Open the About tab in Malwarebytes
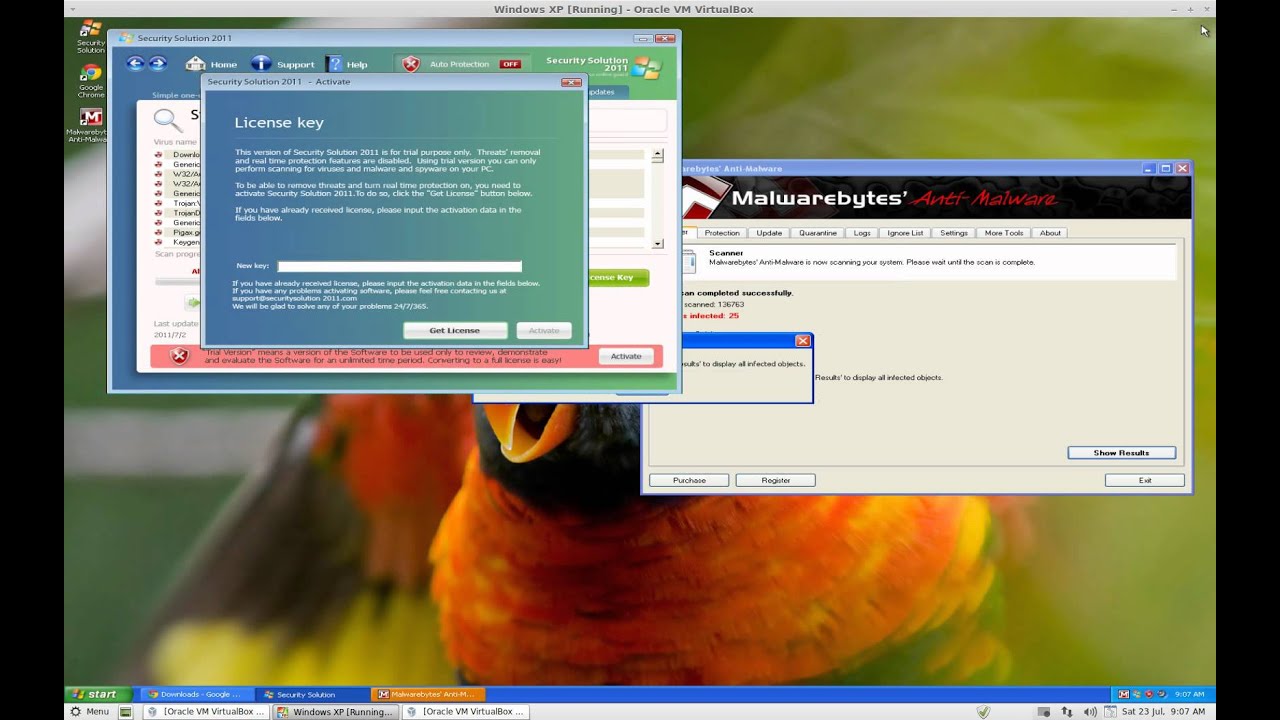This screenshot has width=1280, height=720. (1050, 233)
